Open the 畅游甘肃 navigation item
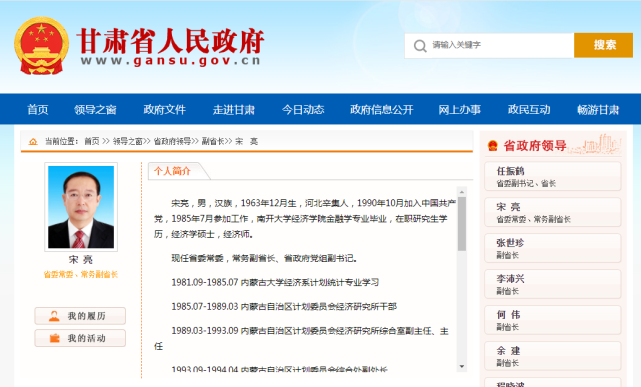The height and width of the screenshot is (387, 641). pos(598,110)
